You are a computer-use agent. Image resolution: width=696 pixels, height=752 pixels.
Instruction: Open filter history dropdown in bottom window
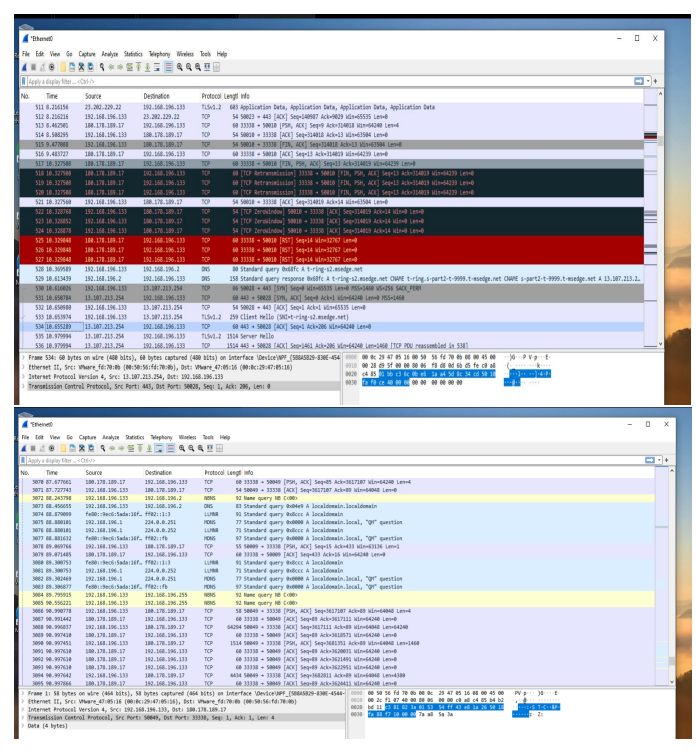pyautogui.click(x=659, y=460)
